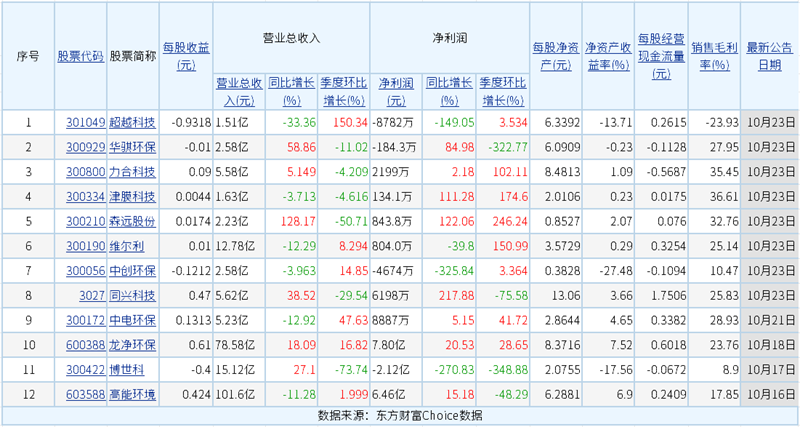The height and width of the screenshot is (427, 800).
Task: Select the 维尔利 stock name link
Action: coord(127,246)
